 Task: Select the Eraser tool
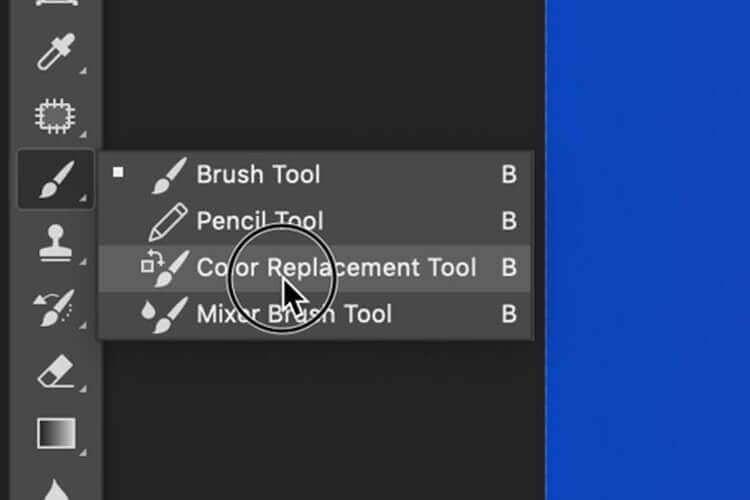(53, 372)
